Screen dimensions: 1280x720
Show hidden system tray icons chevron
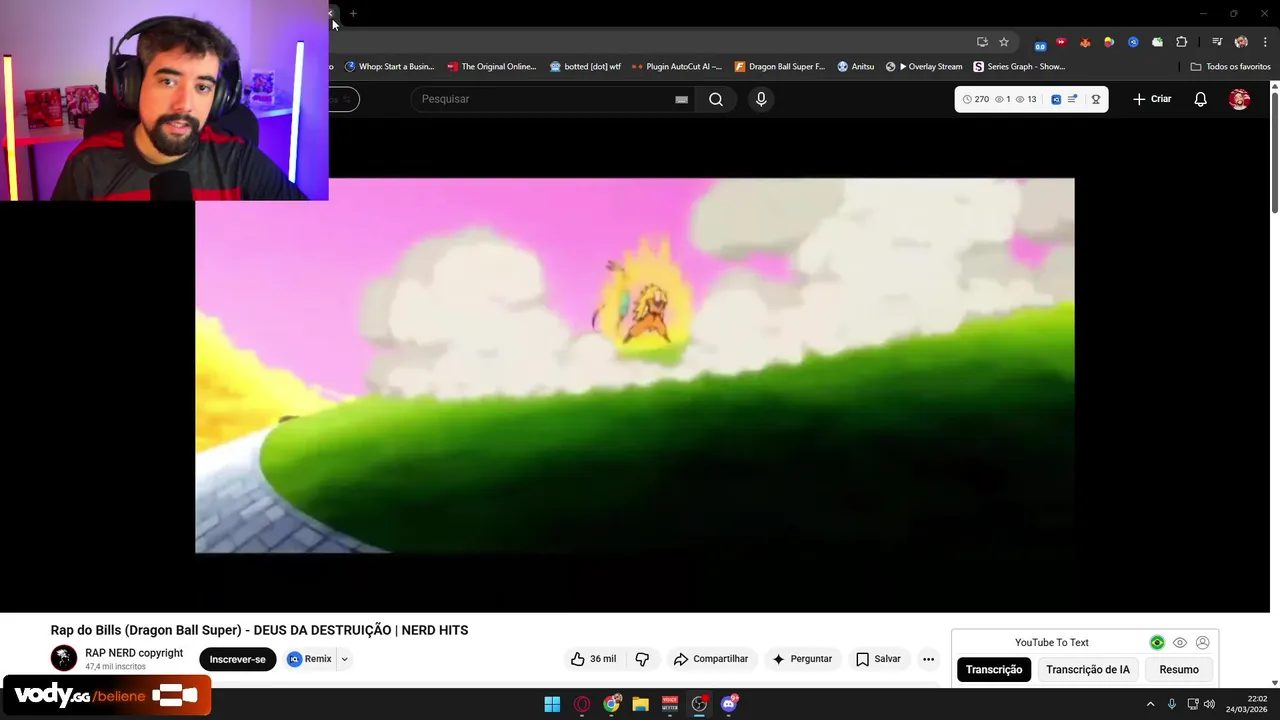point(1150,704)
